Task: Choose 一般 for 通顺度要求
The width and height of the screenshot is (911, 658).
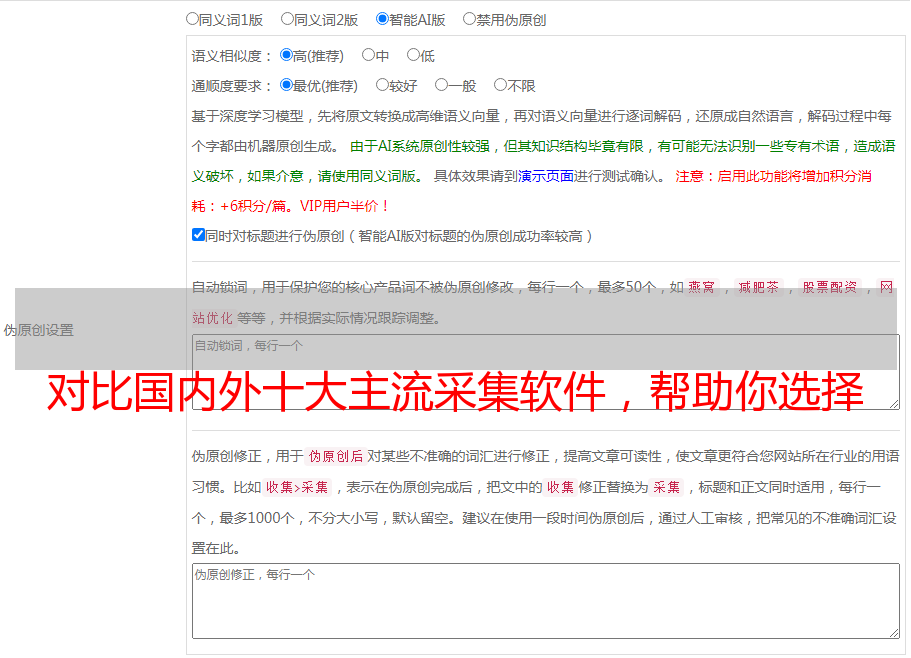Action: click(442, 86)
